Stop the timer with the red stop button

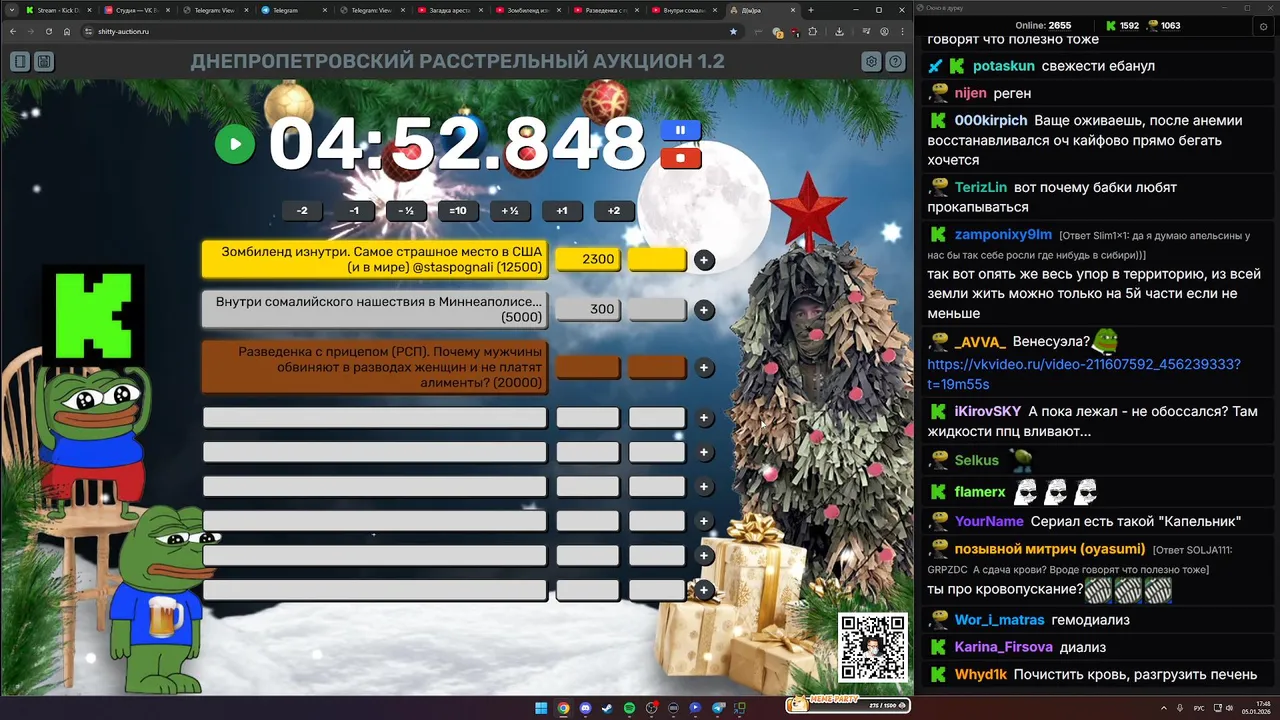(x=680, y=158)
